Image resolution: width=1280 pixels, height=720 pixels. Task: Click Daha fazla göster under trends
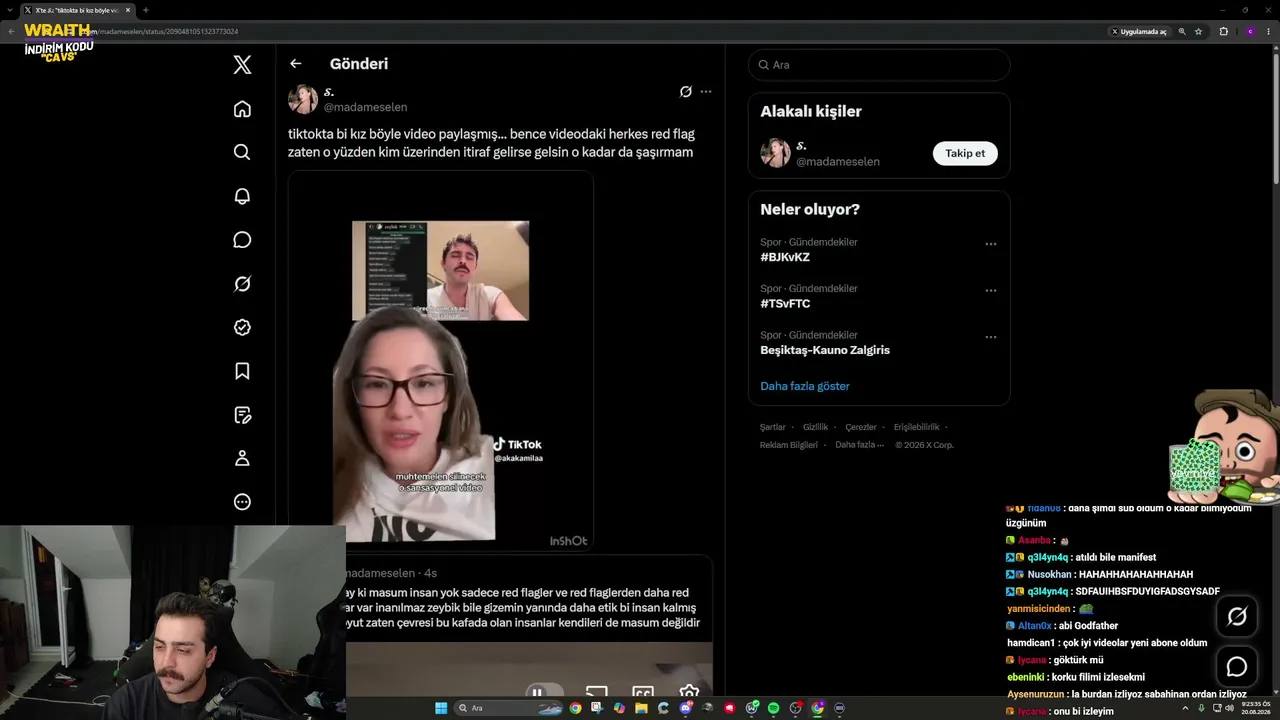[x=805, y=386]
